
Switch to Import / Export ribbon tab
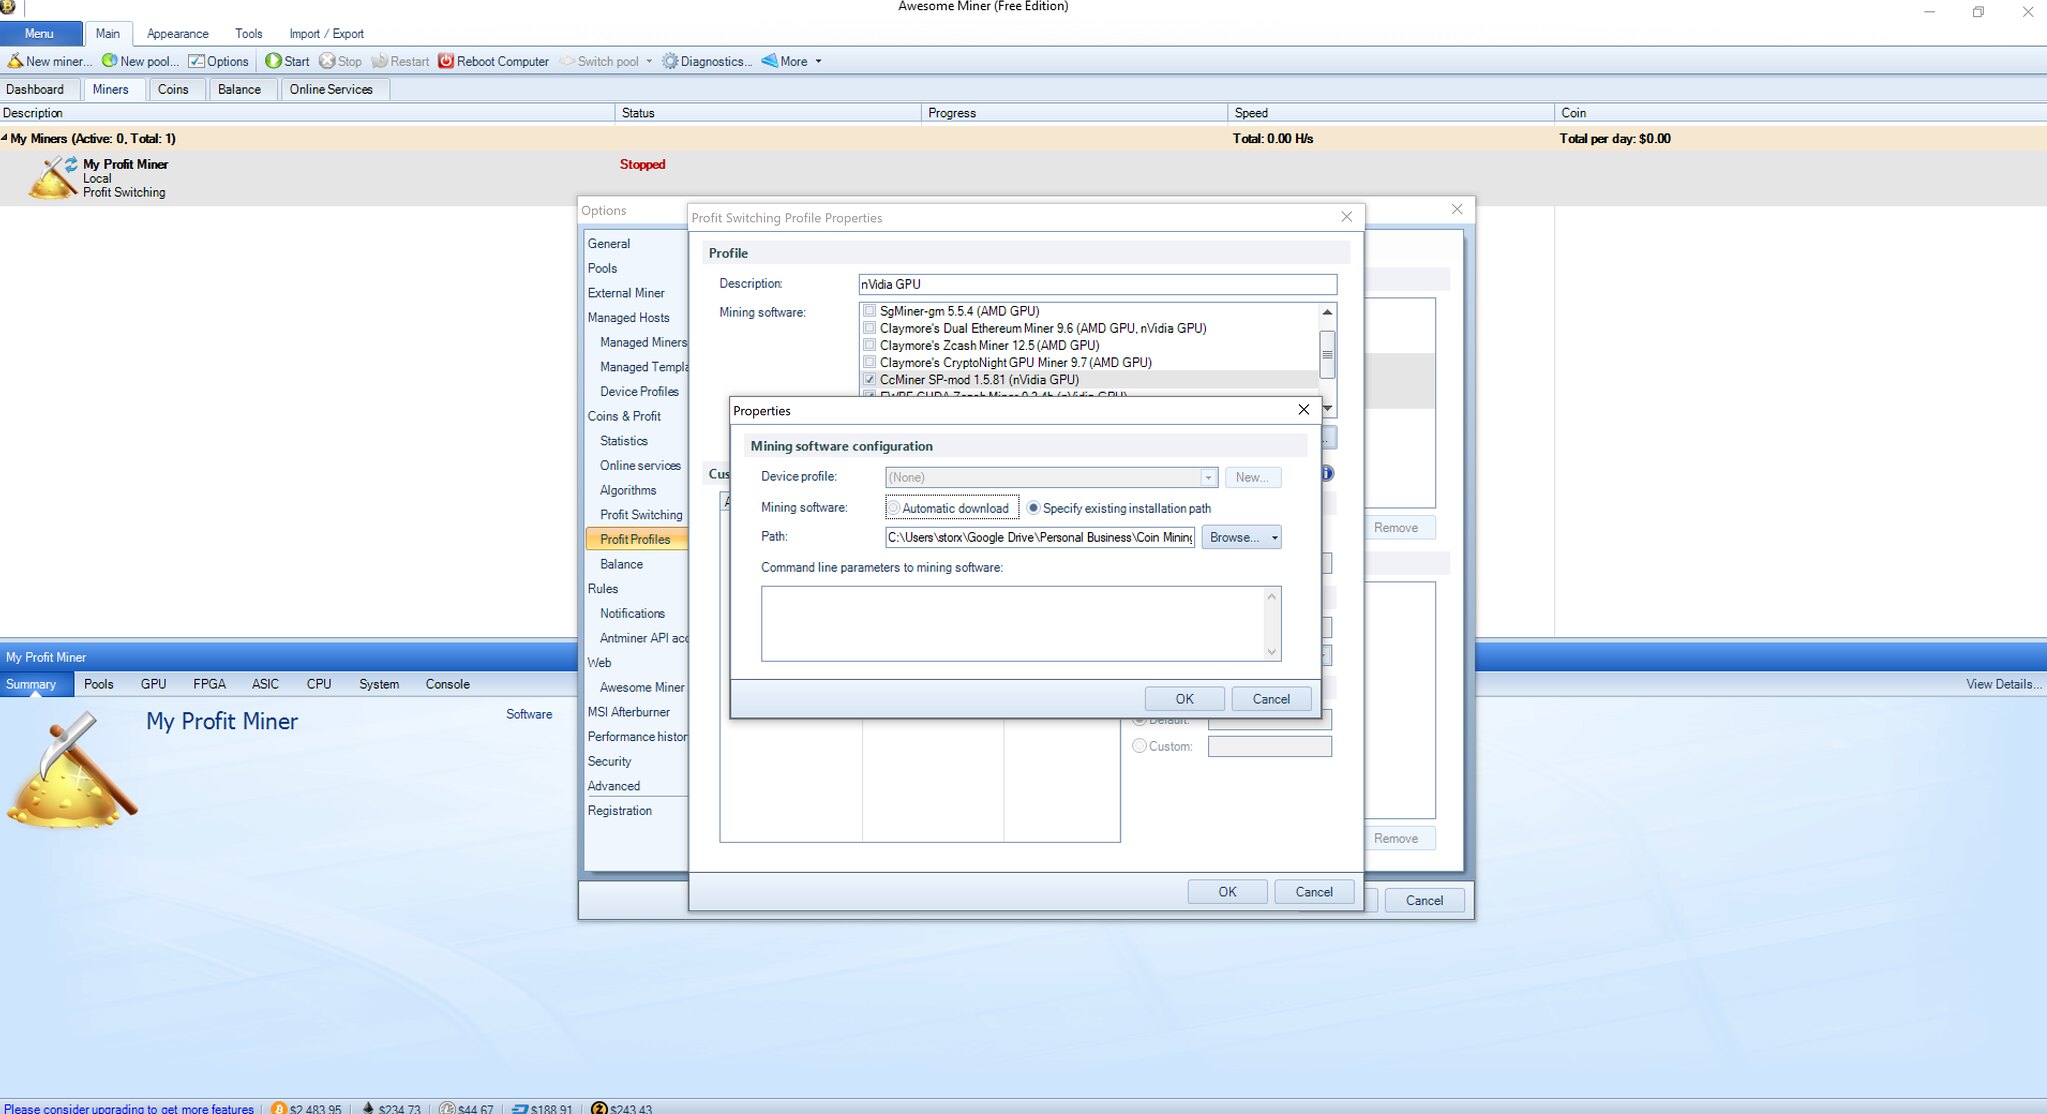(326, 34)
